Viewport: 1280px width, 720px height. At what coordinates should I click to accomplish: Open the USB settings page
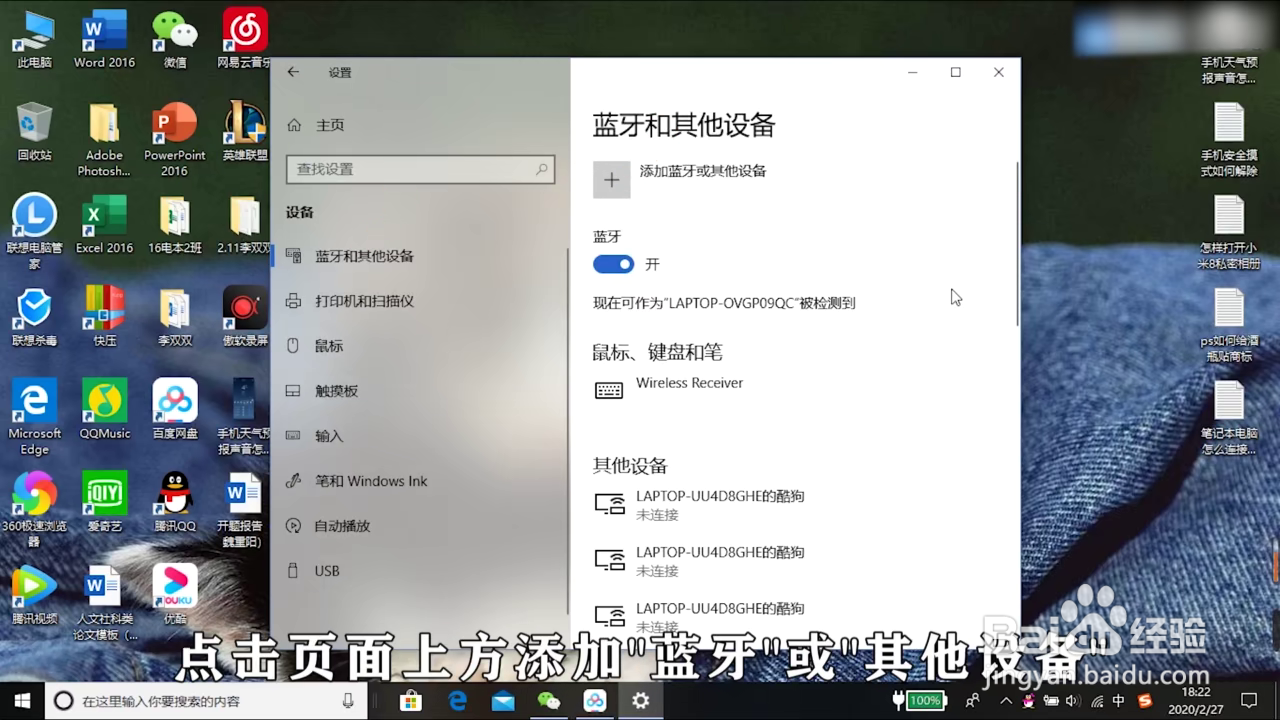[x=325, y=571]
